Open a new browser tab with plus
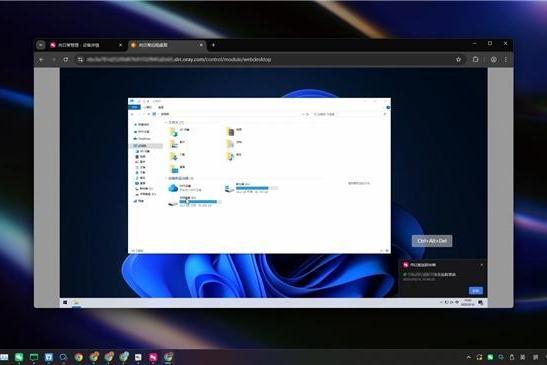 pos(213,45)
